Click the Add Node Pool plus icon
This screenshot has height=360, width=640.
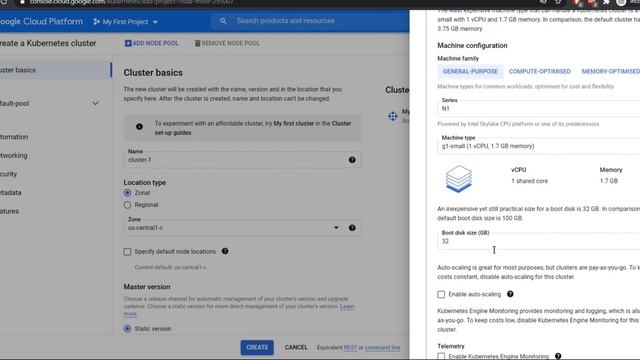coord(128,43)
